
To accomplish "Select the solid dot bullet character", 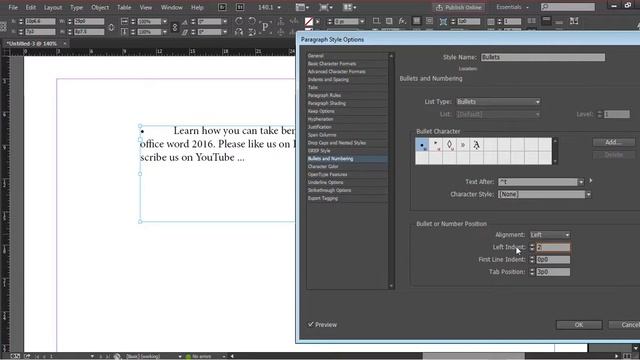I will (422, 144).
